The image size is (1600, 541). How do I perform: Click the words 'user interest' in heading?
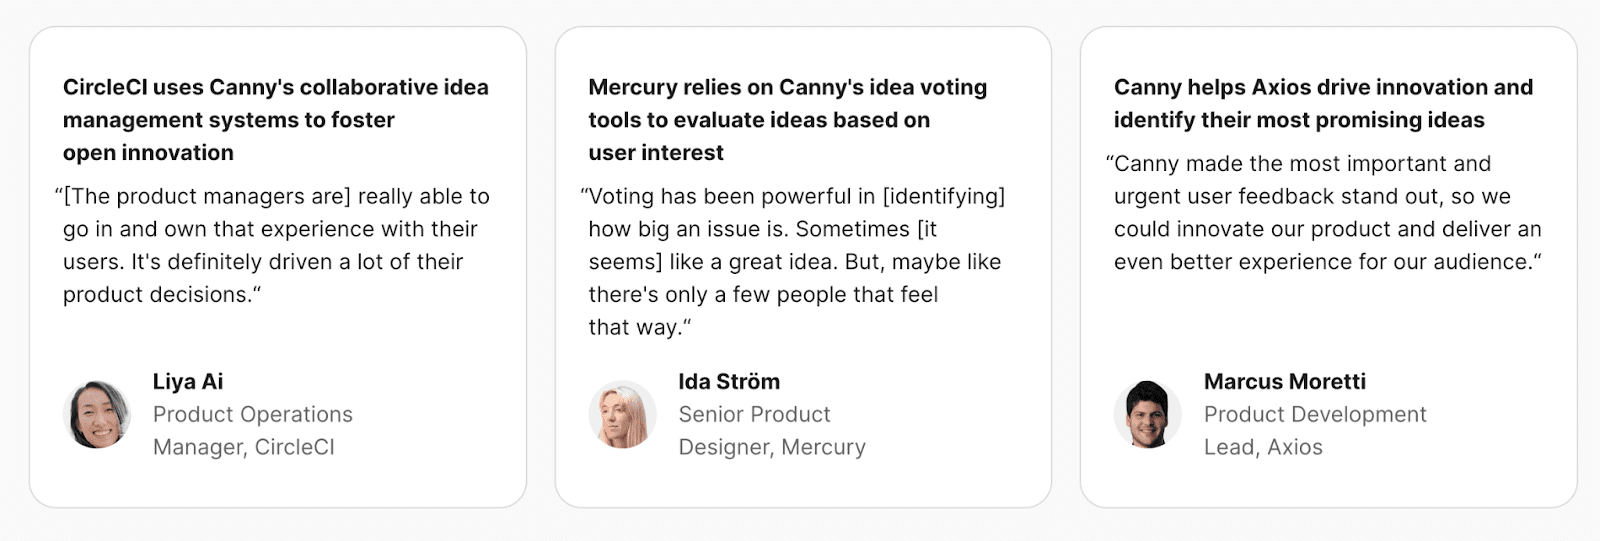(656, 153)
